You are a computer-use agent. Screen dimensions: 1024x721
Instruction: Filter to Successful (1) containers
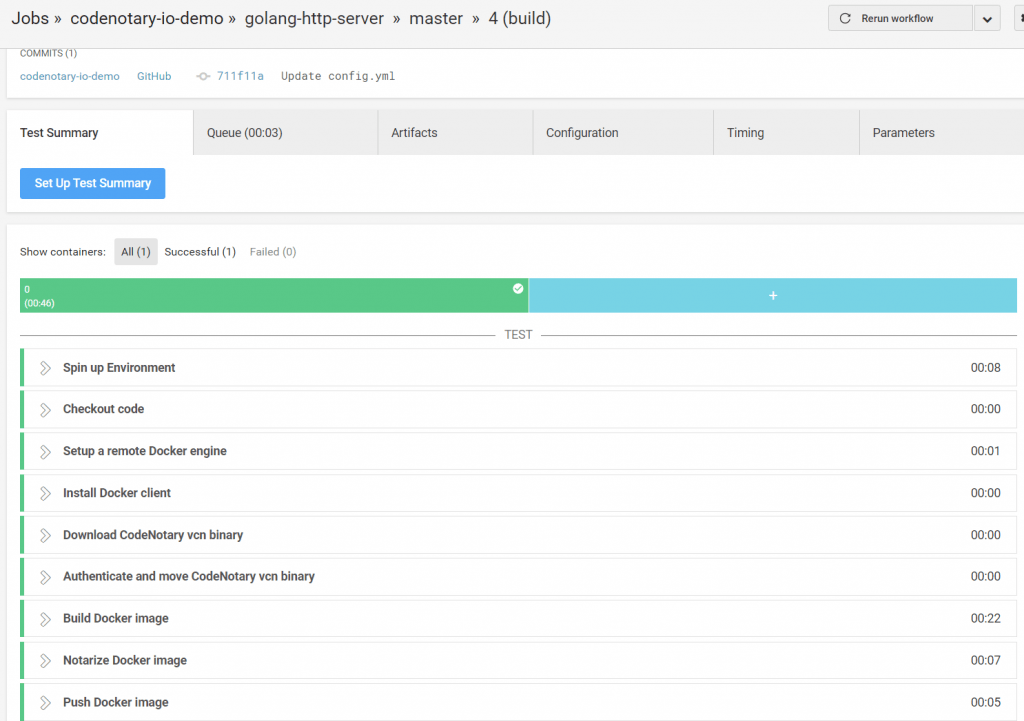click(x=200, y=251)
